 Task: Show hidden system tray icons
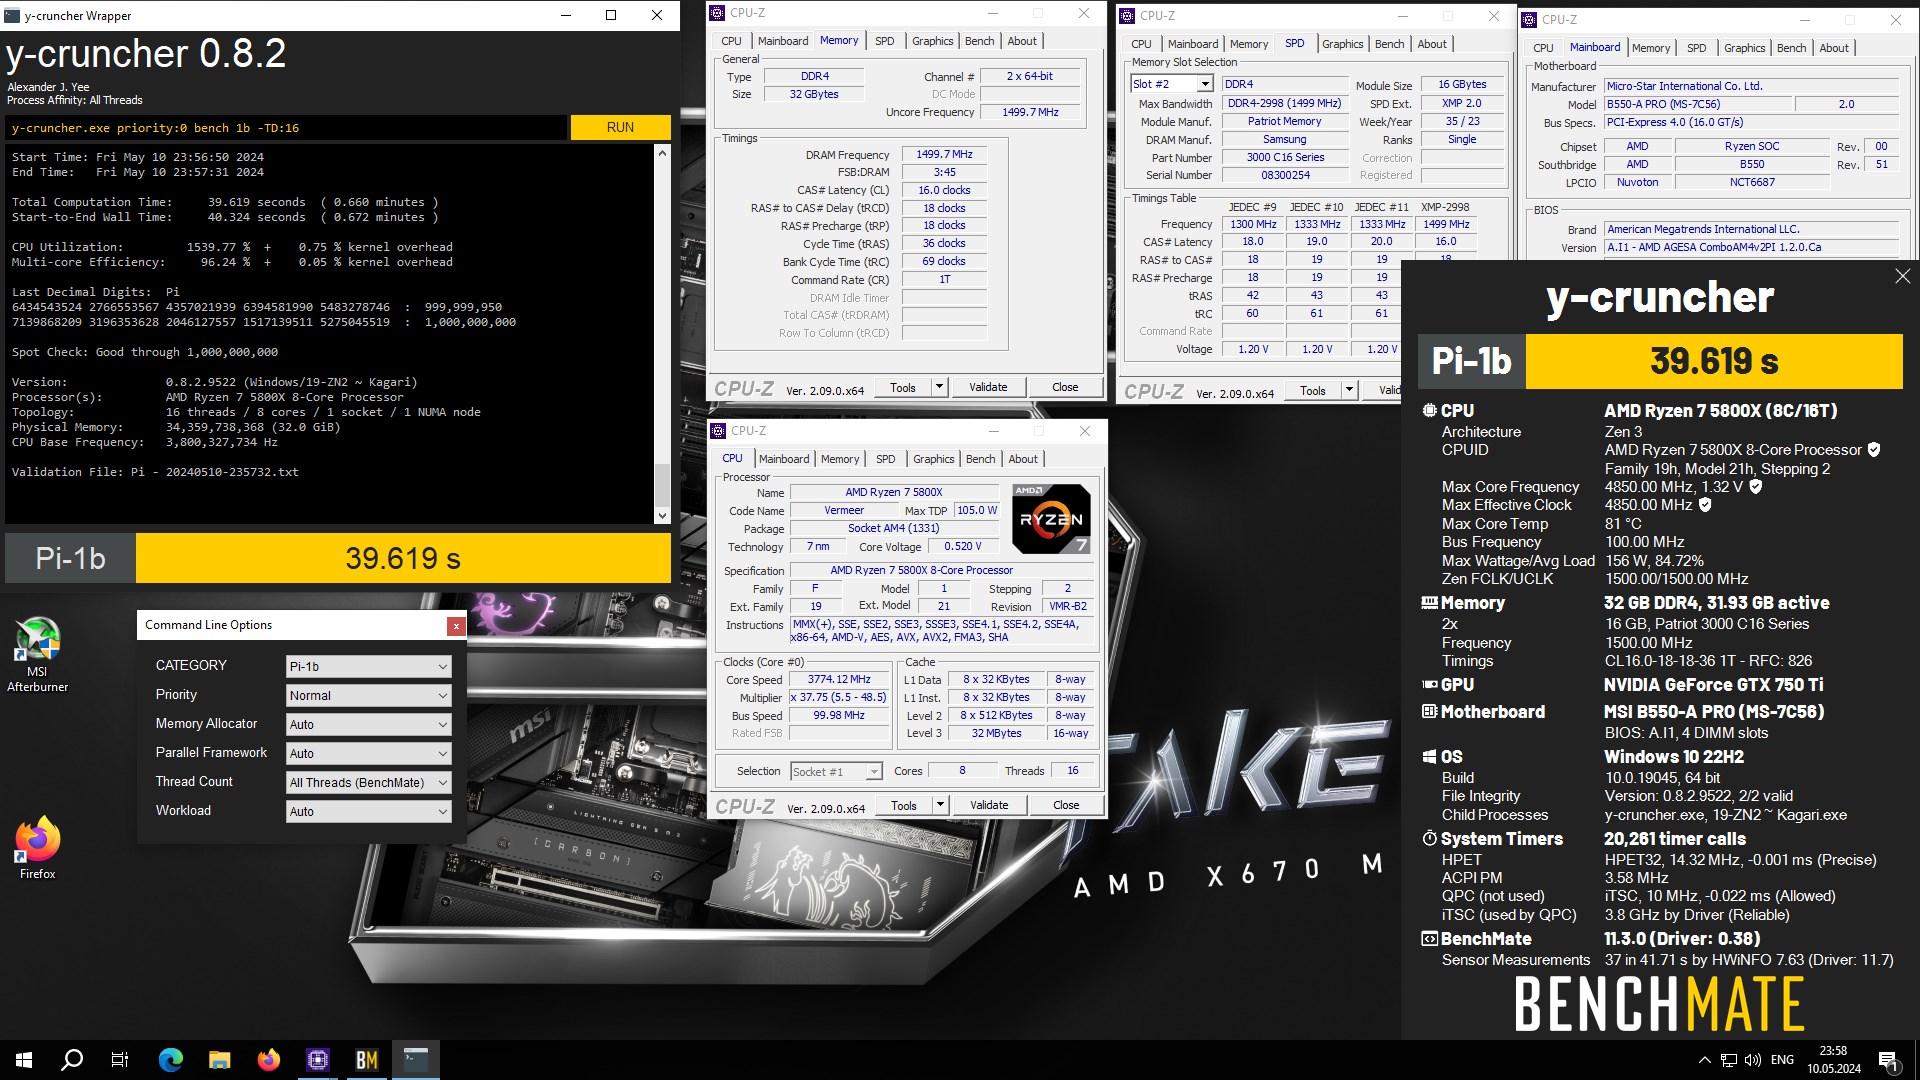point(1704,1060)
